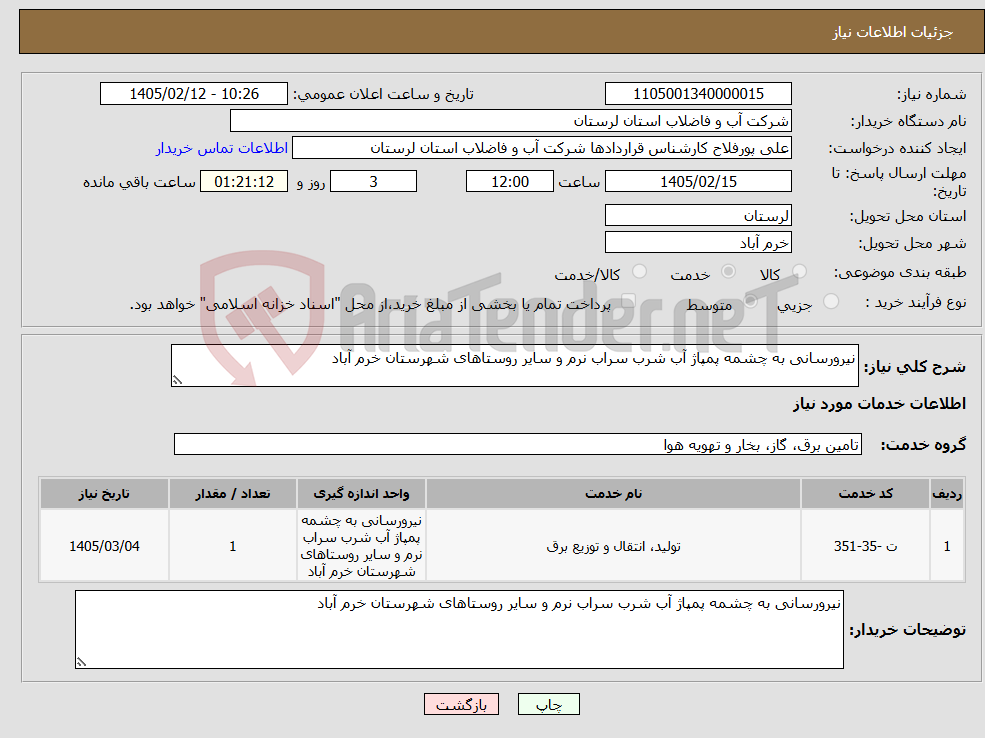Select the جزیی purchase type radio
Image resolution: width=985 pixels, height=738 pixels.
(x=830, y=302)
